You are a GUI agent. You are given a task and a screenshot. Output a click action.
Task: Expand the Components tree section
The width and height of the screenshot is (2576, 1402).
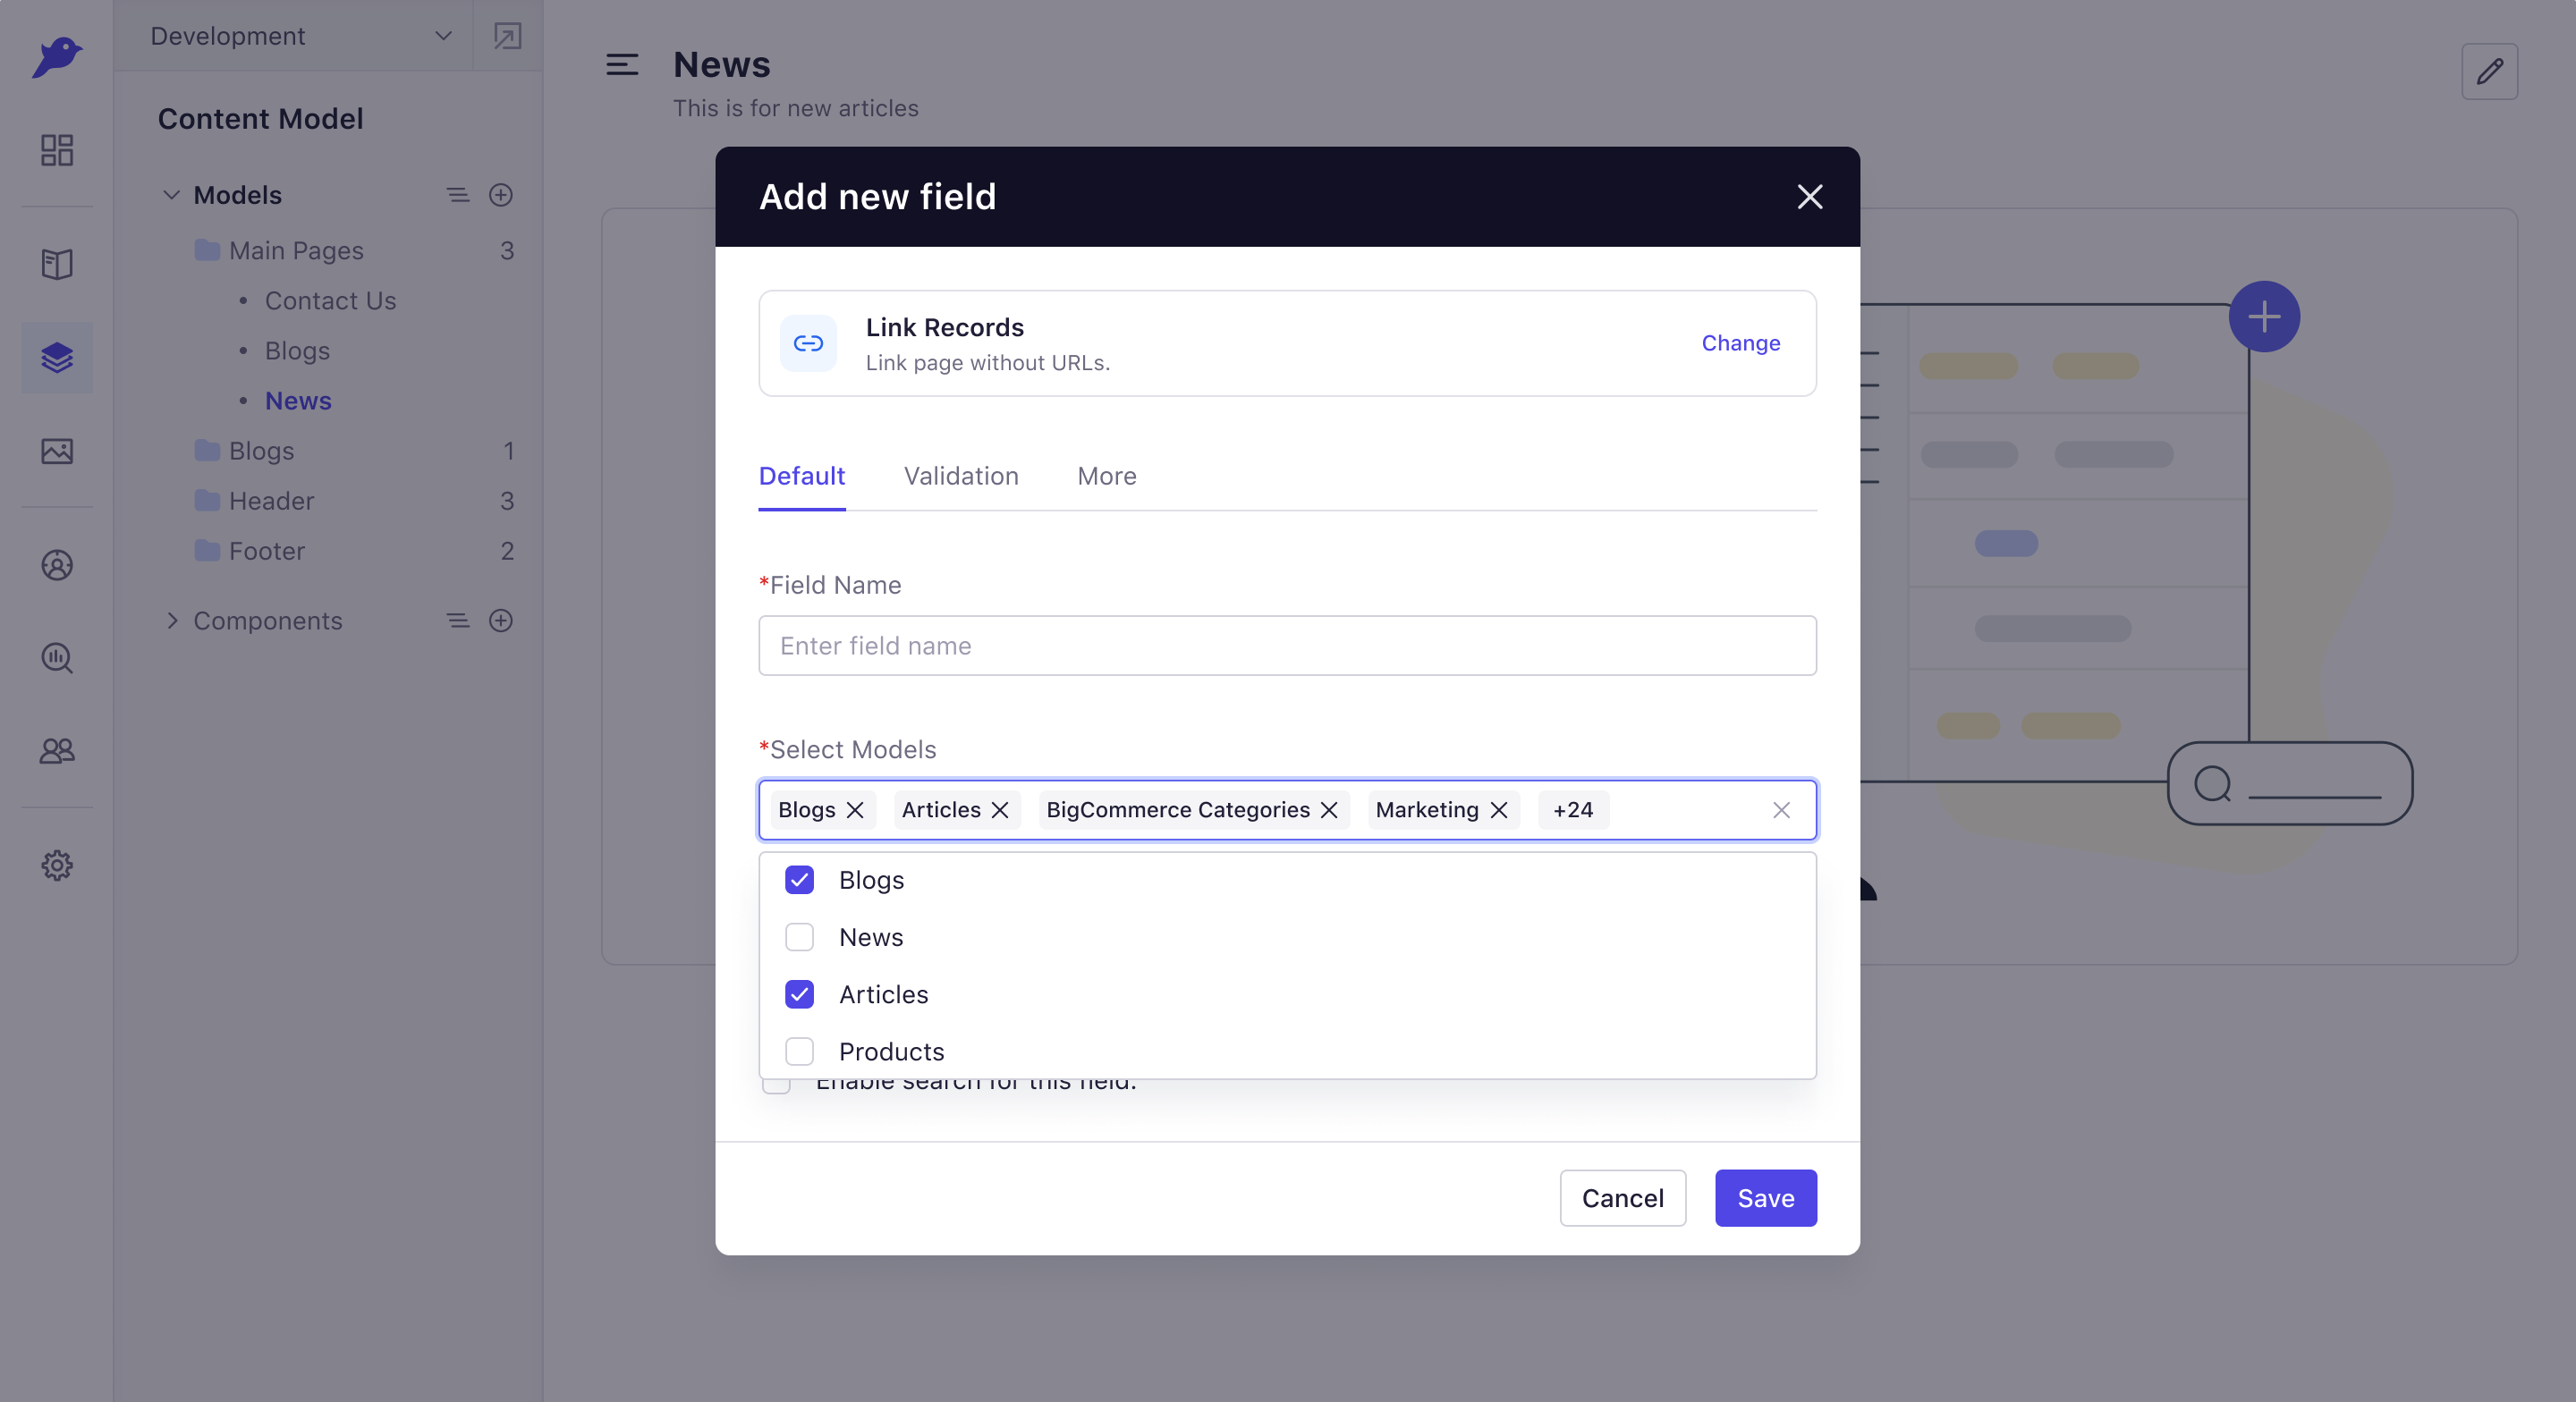pyautogui.click(x=171, y=621)
